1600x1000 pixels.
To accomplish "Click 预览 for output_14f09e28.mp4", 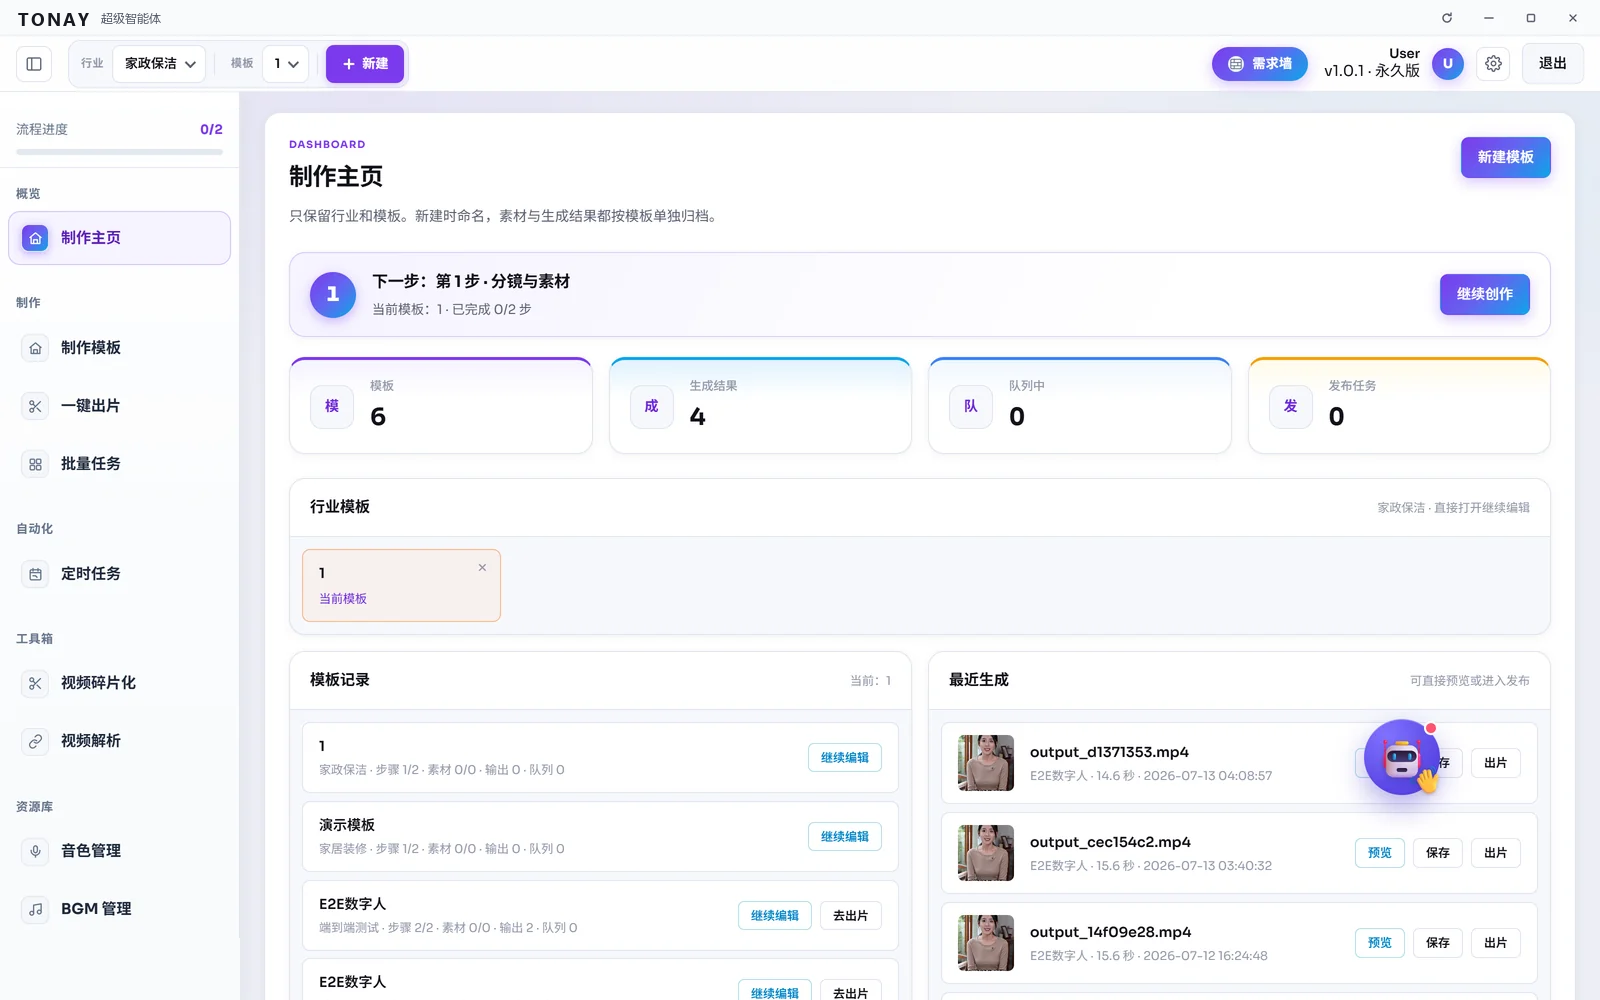I will pyautogui.click(x=1380, y=943).
